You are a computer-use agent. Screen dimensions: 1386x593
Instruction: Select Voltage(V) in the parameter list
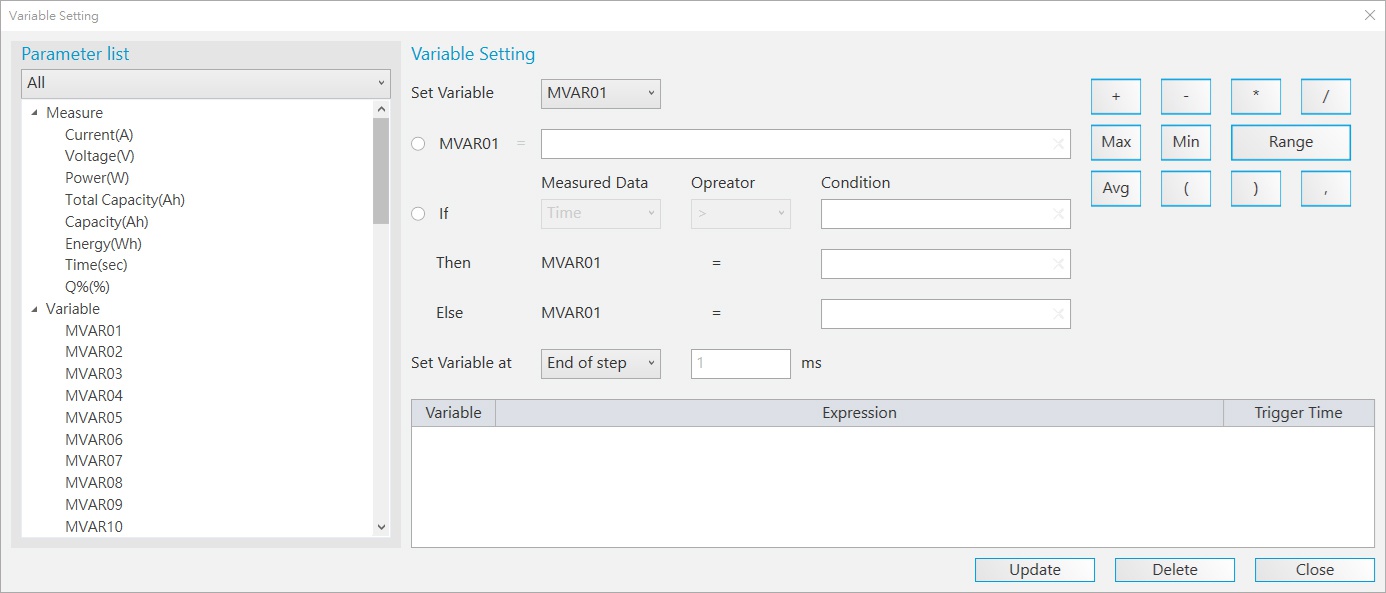pos(99,156)
